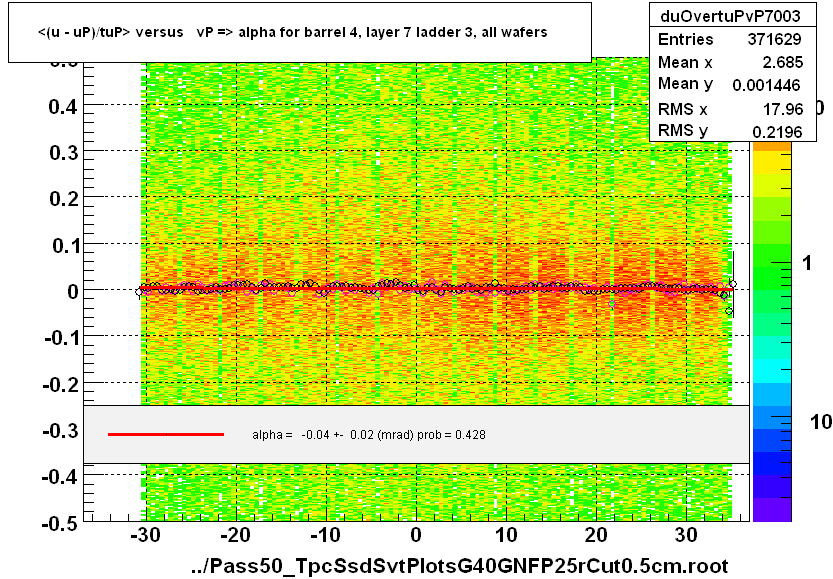Click the alpha fit result legend text

coord(369,435)
